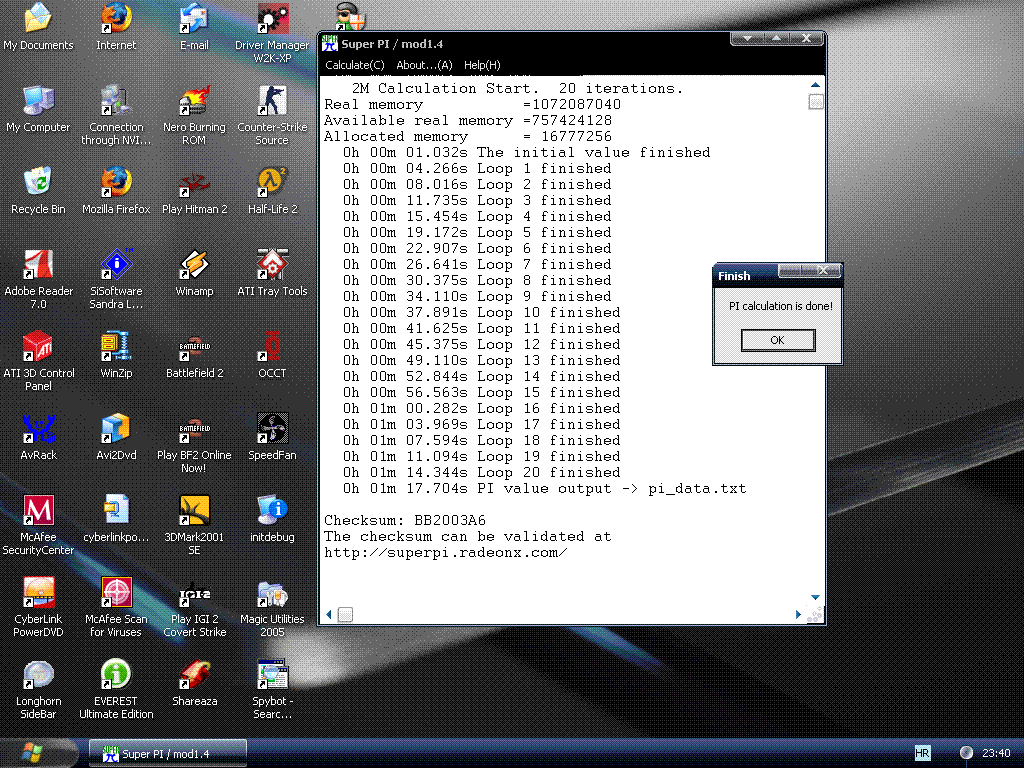Select the 3DMark2001 SE icon
Image resolution: width=1024 pixels, height=768 pixels.
[194, 513]
